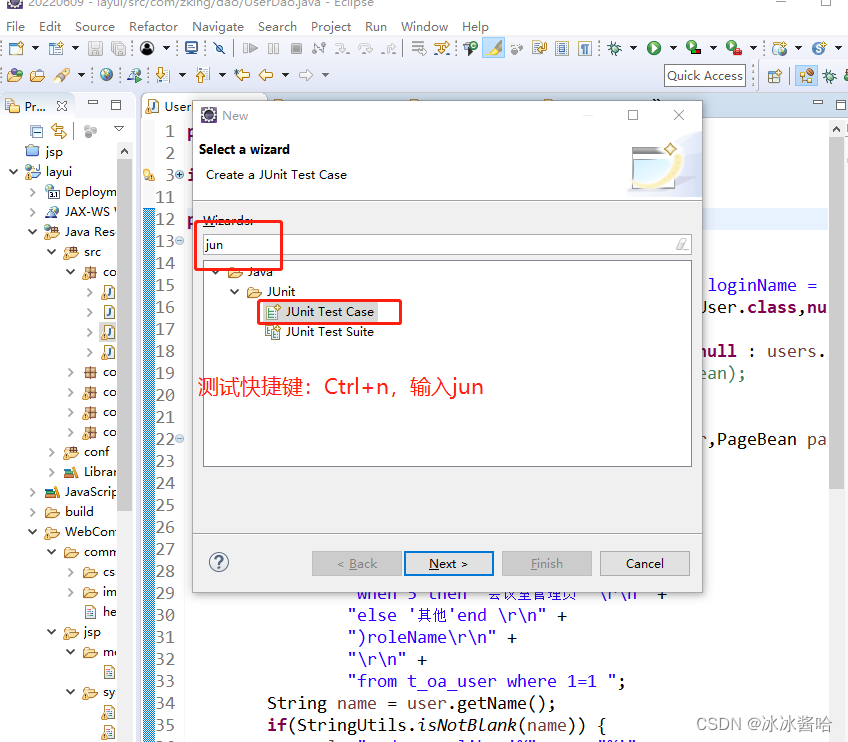Clear the wizard filter text

coord(682,244)
